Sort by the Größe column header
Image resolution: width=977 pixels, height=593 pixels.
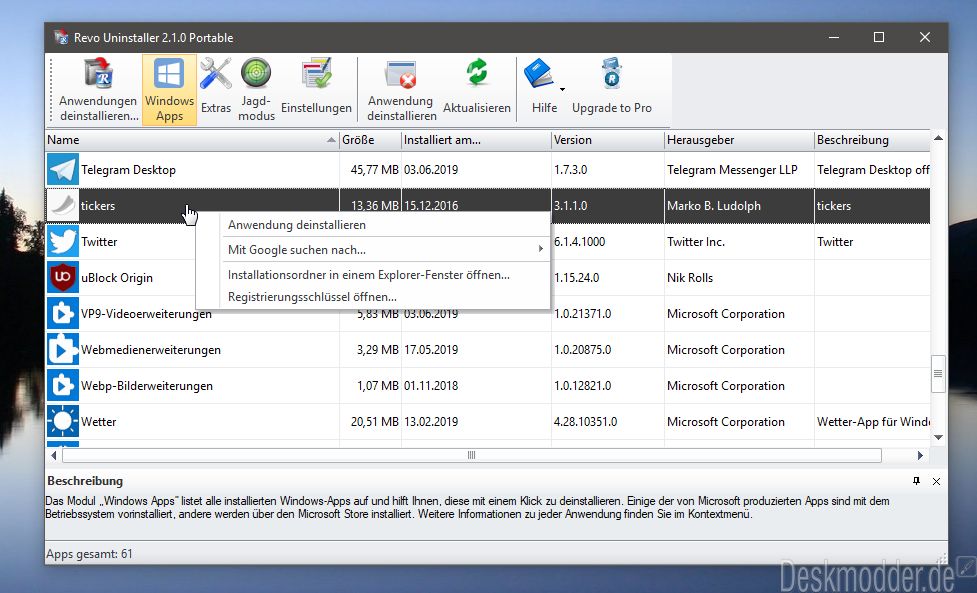(370, 140)
